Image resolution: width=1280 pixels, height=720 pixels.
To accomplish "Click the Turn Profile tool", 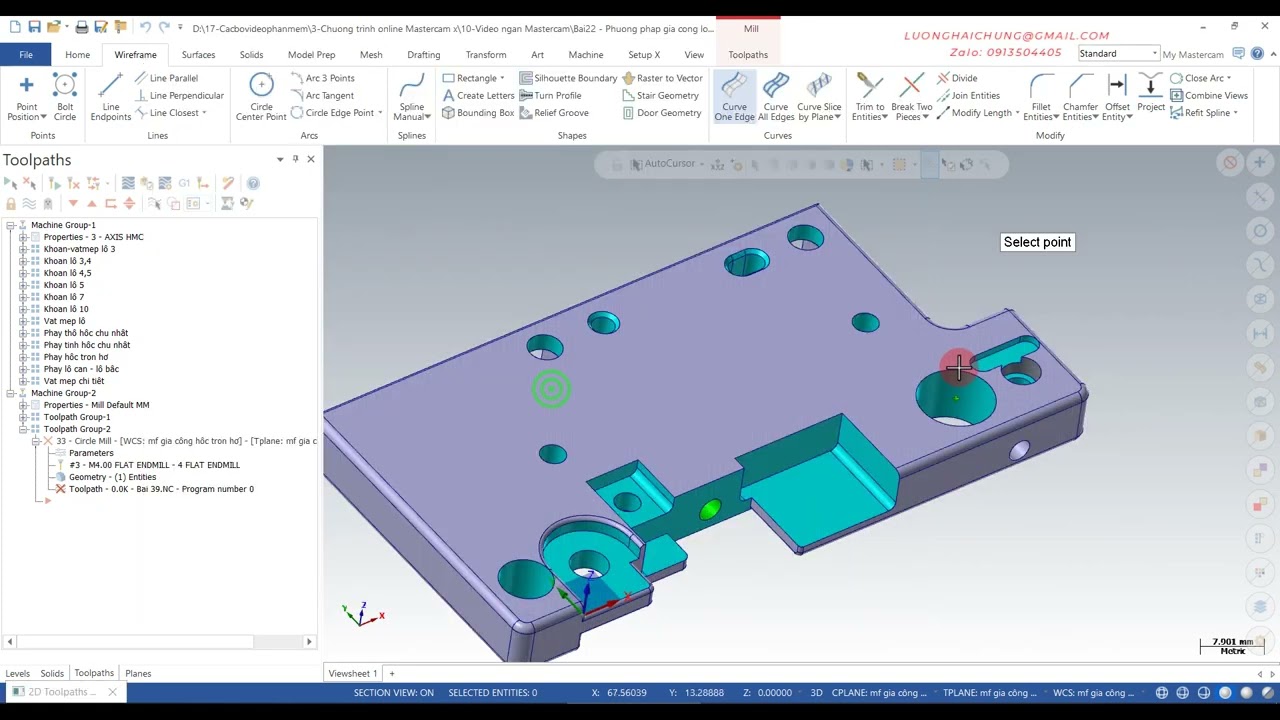I will [x=550, y=95].
